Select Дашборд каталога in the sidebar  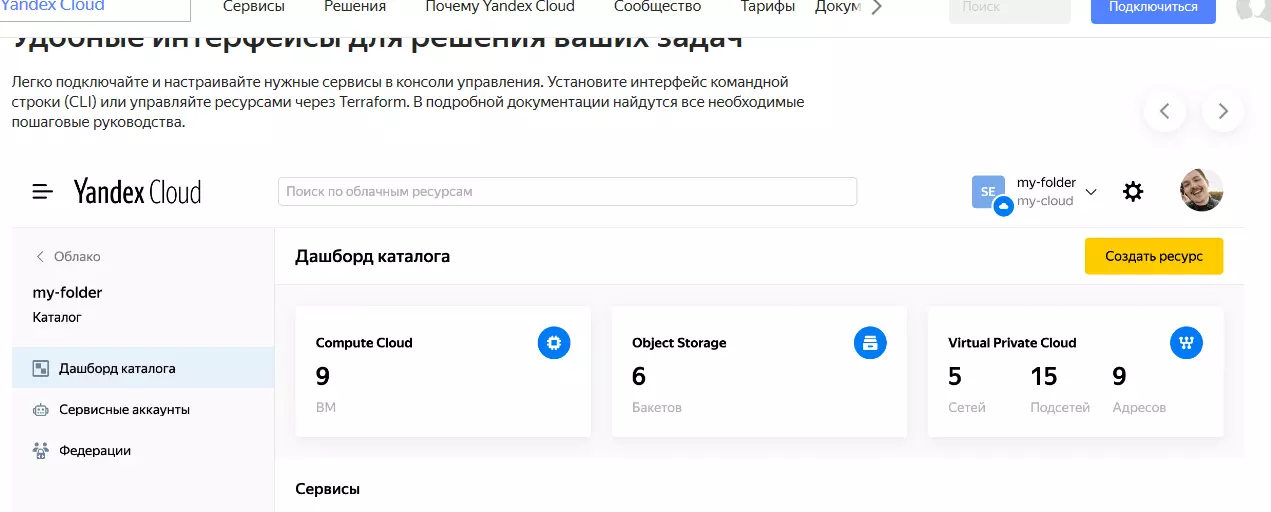143,368
